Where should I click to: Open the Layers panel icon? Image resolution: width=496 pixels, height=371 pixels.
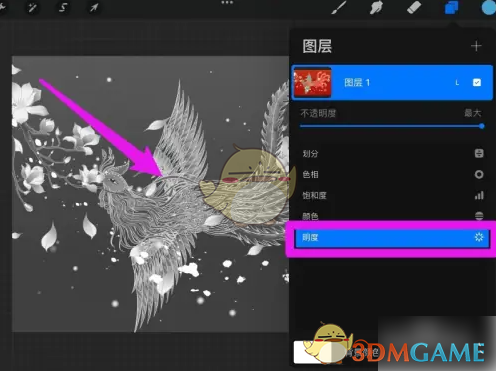click(x=451, y=7)
